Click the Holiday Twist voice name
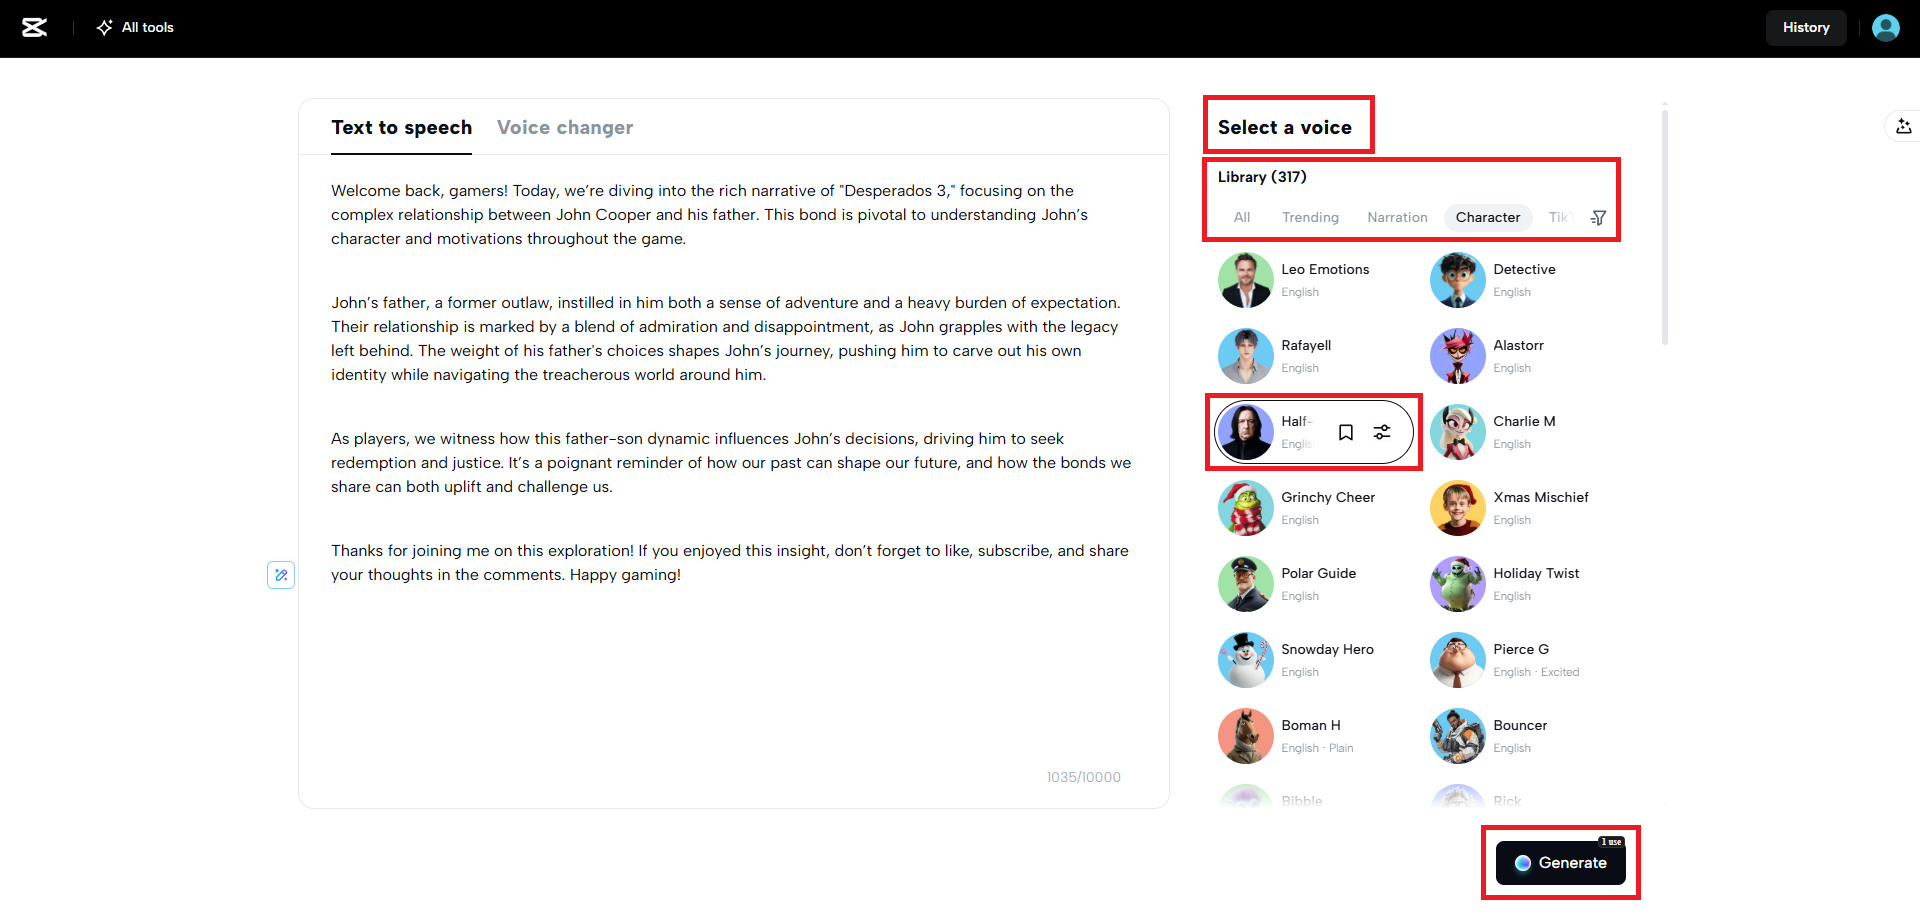 (x=1536, y=573)
